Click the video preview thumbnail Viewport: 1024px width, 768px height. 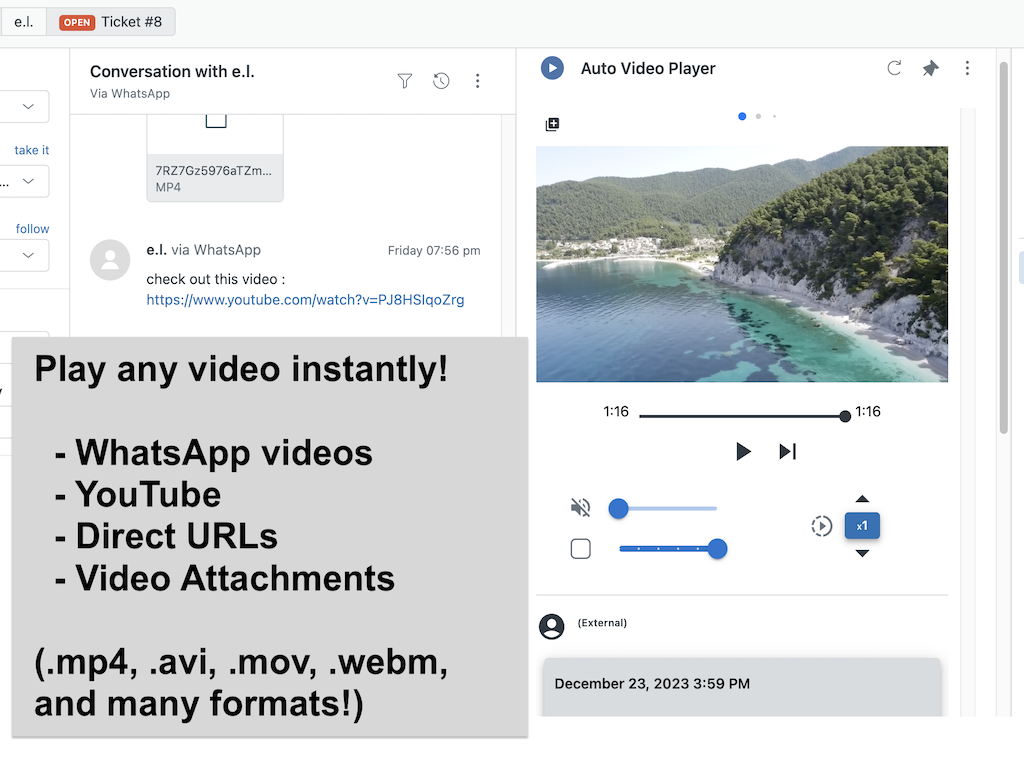742,264
